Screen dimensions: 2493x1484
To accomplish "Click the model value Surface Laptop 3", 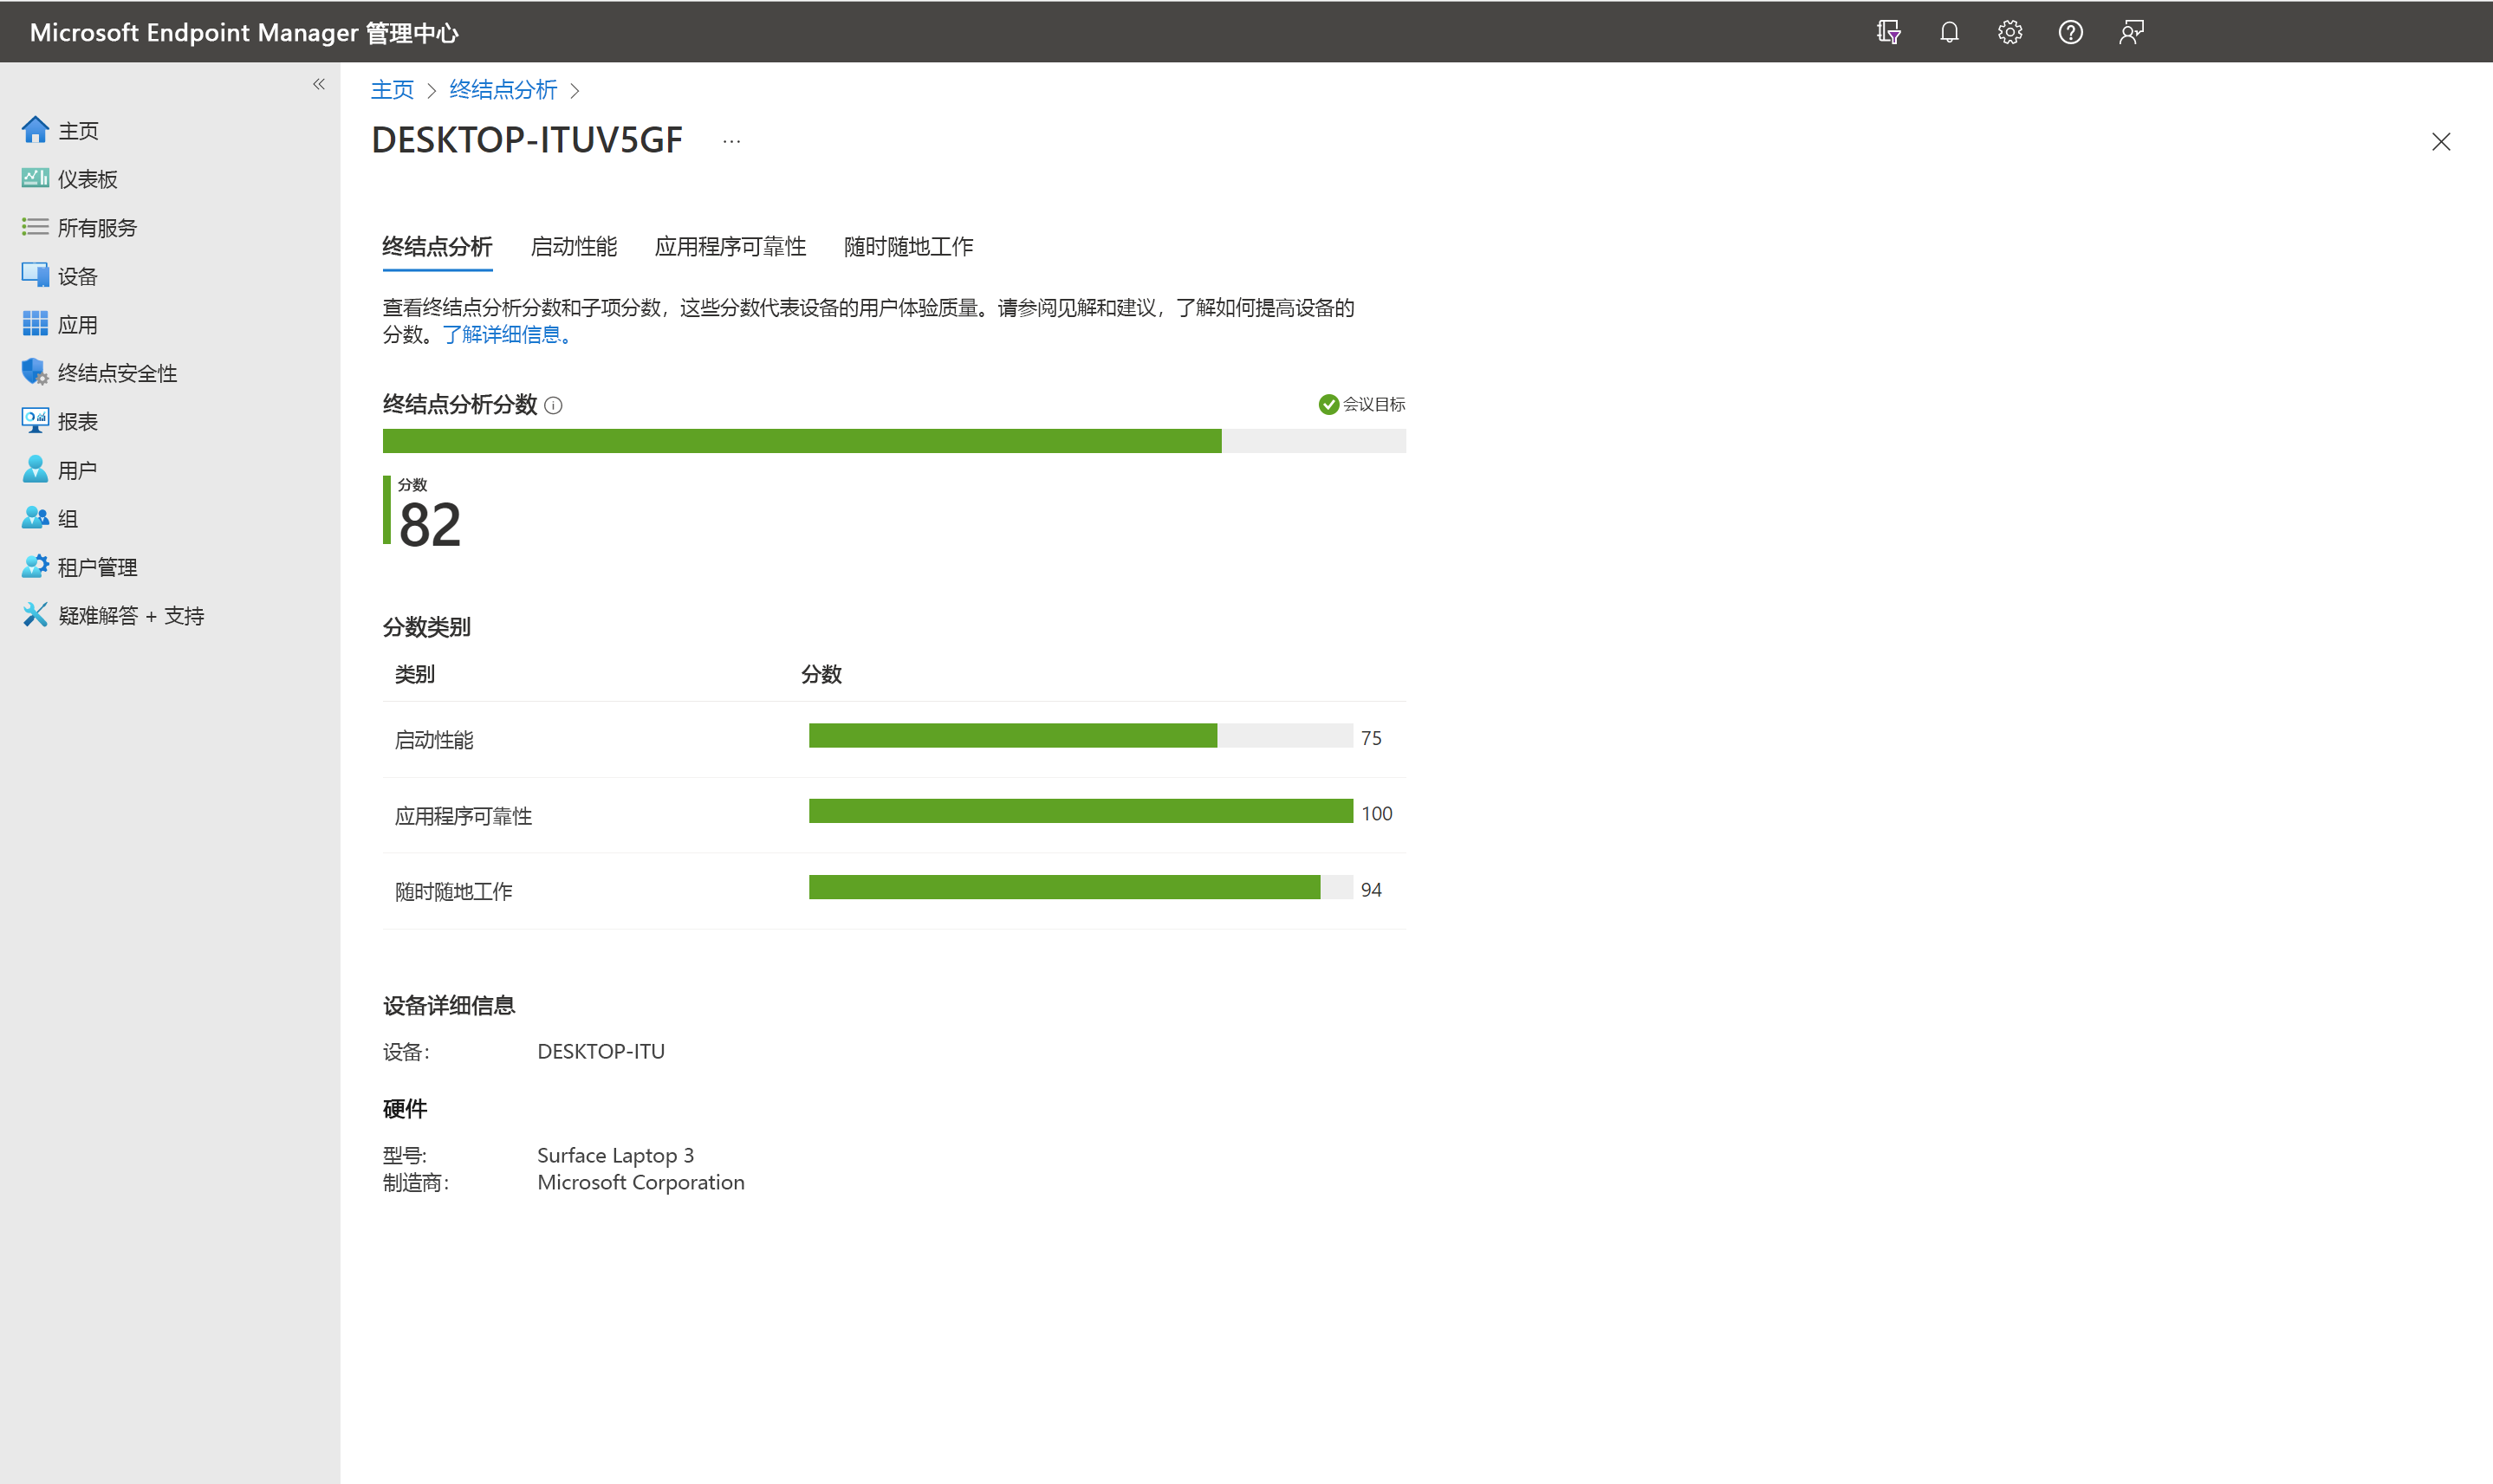I will click(615, 1155).
